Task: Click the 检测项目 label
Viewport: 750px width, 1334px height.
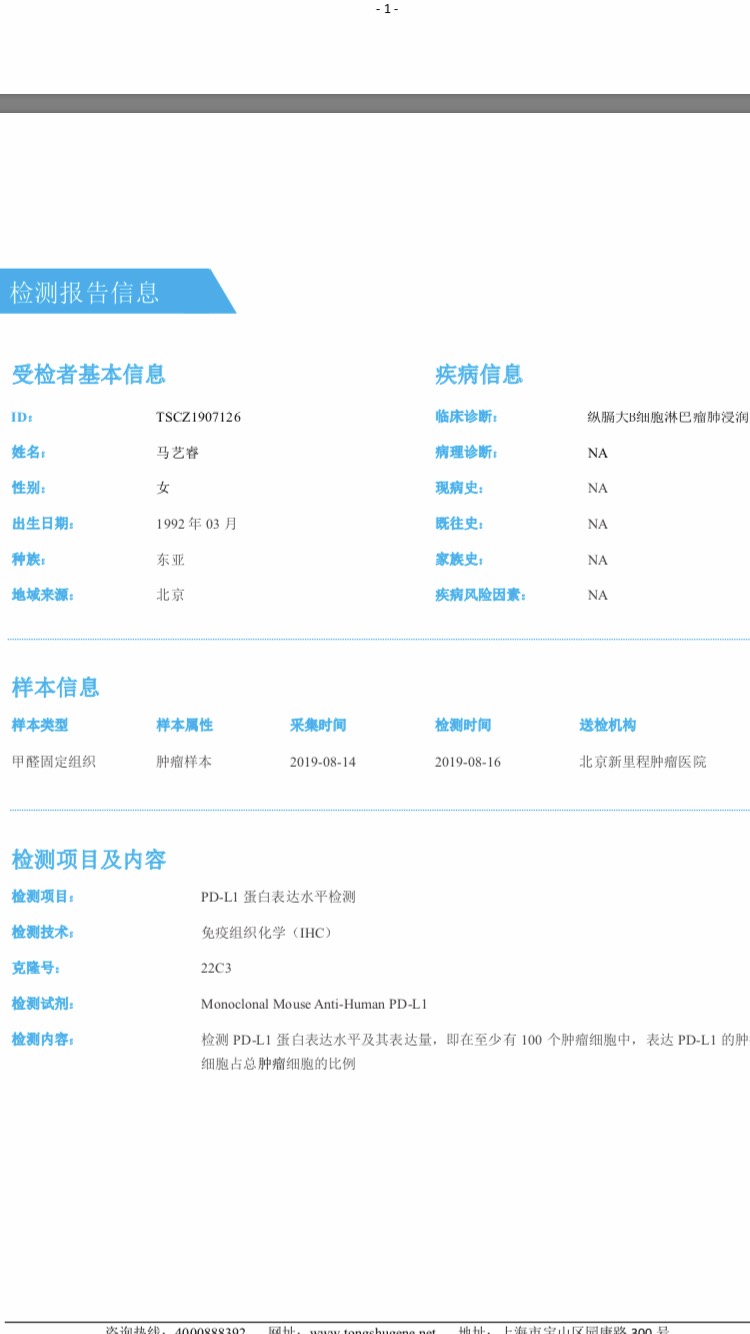Action: (x=43, y=897)
